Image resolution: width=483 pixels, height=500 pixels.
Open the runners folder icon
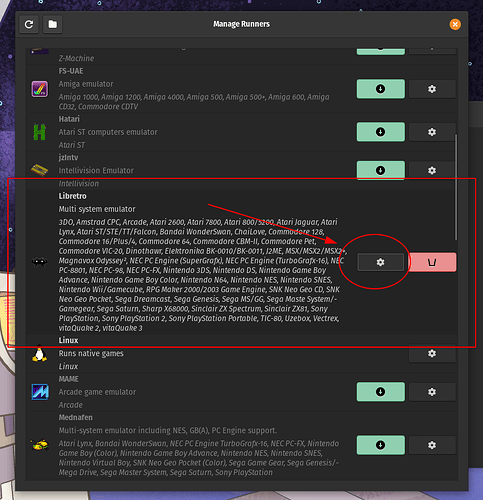(x=53, y=24)
